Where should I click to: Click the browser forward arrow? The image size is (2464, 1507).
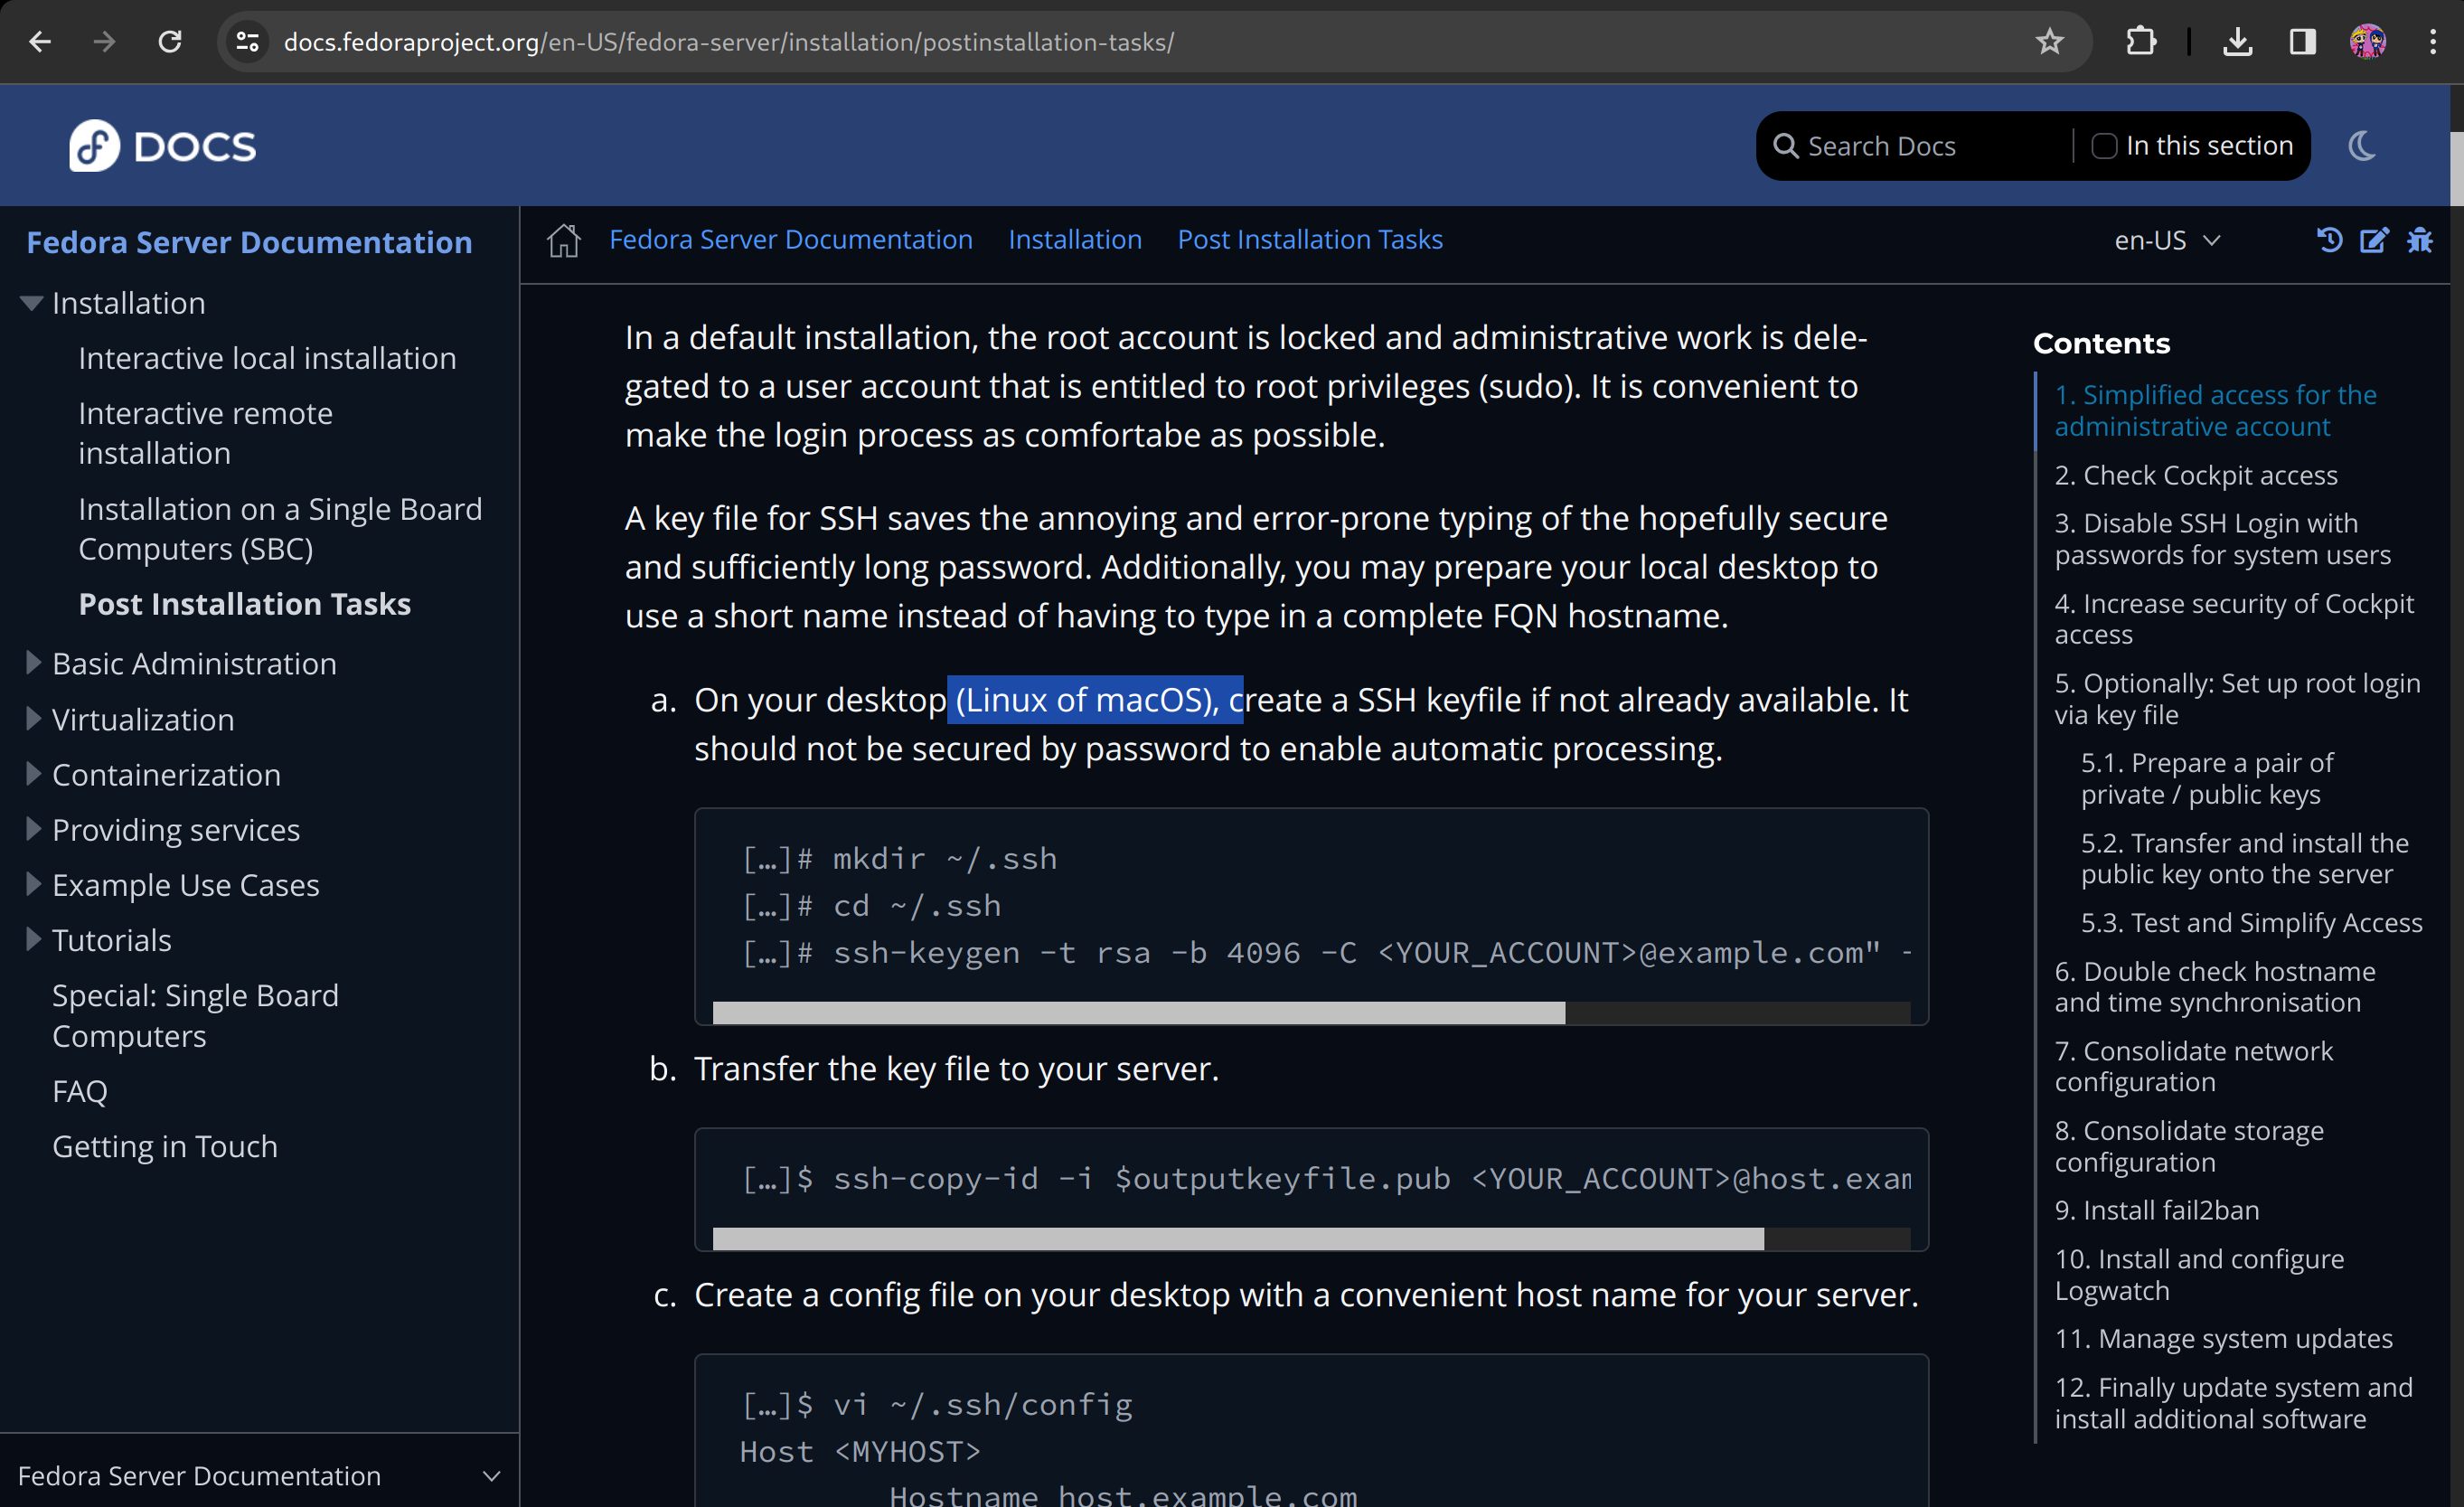coord(104,42)
